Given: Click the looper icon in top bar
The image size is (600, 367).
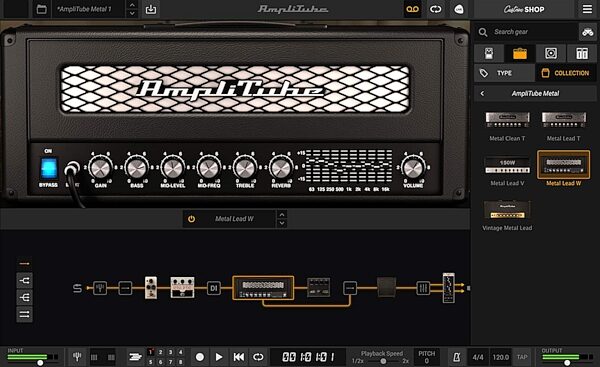Looking at the screenshot, I should tap(435, 9).
